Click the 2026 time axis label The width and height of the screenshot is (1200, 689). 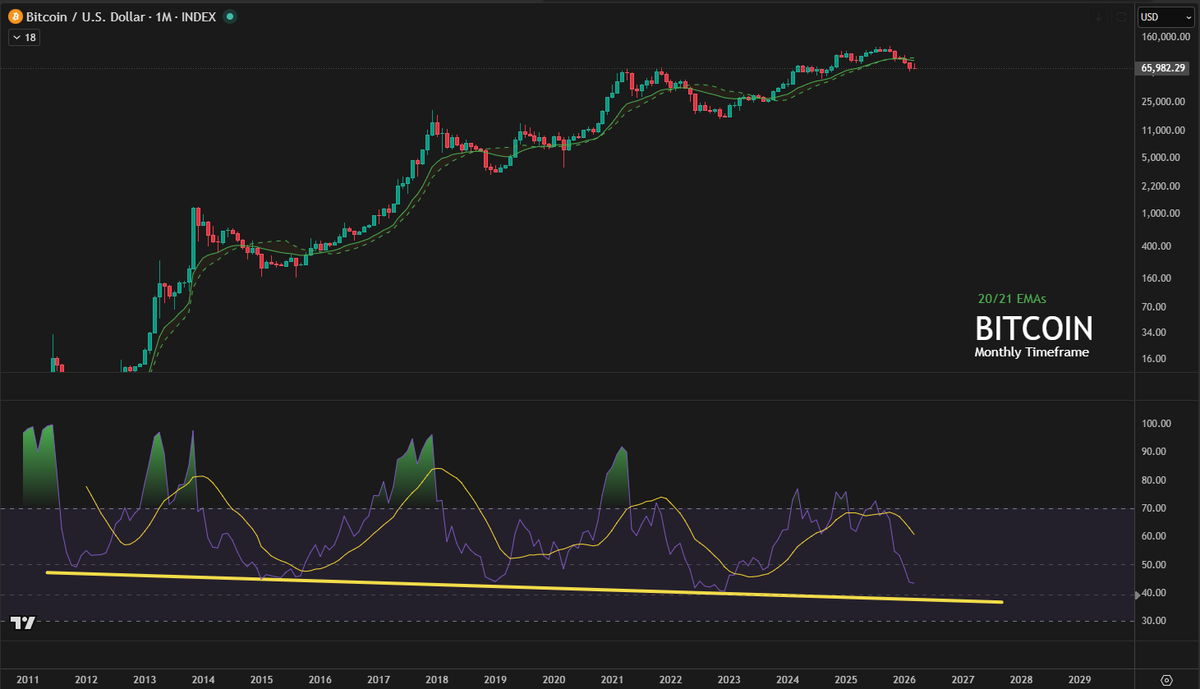[x=904, y=678]
